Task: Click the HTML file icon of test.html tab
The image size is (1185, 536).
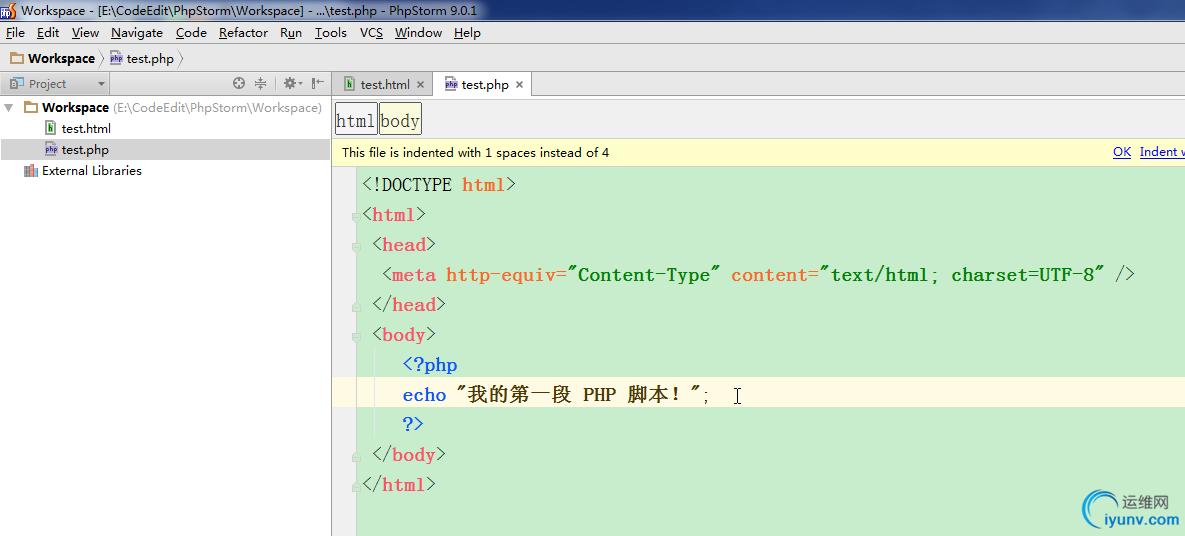Action: click(350, 85)
